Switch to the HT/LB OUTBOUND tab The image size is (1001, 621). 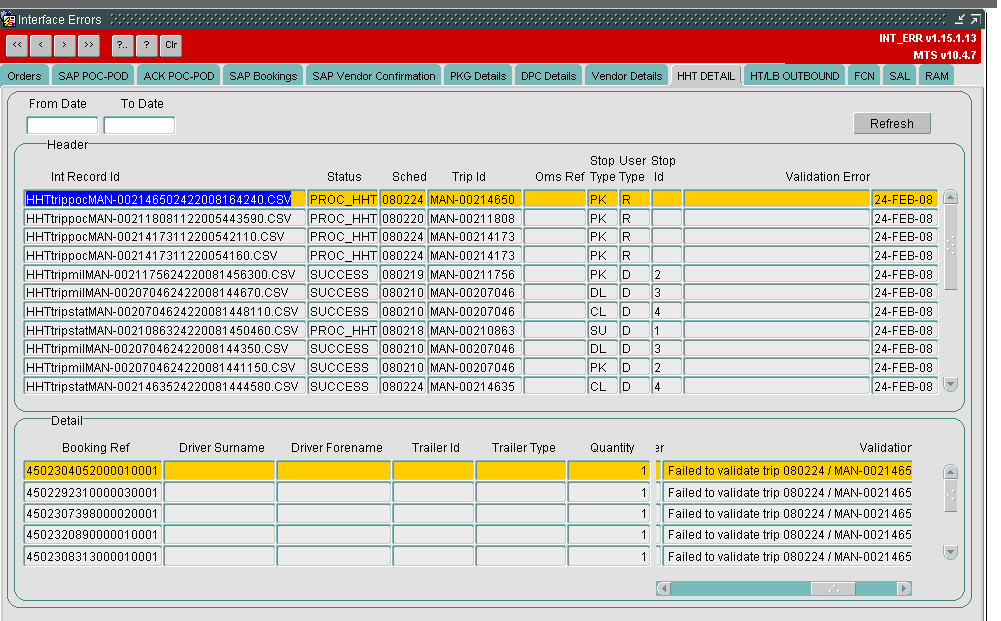click(794, 76)
